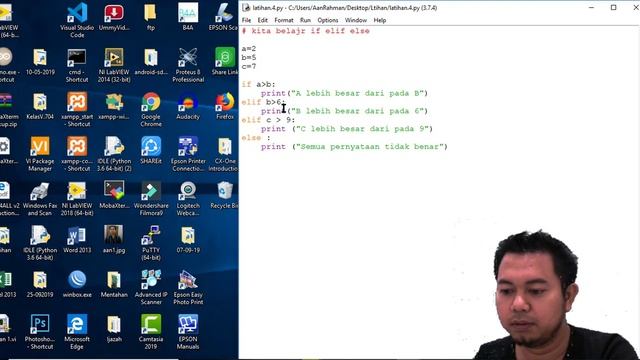Screen dimensions: 640x360
Task: Click the Camtasia 2019 desktop icon
Action: (151, 331)
